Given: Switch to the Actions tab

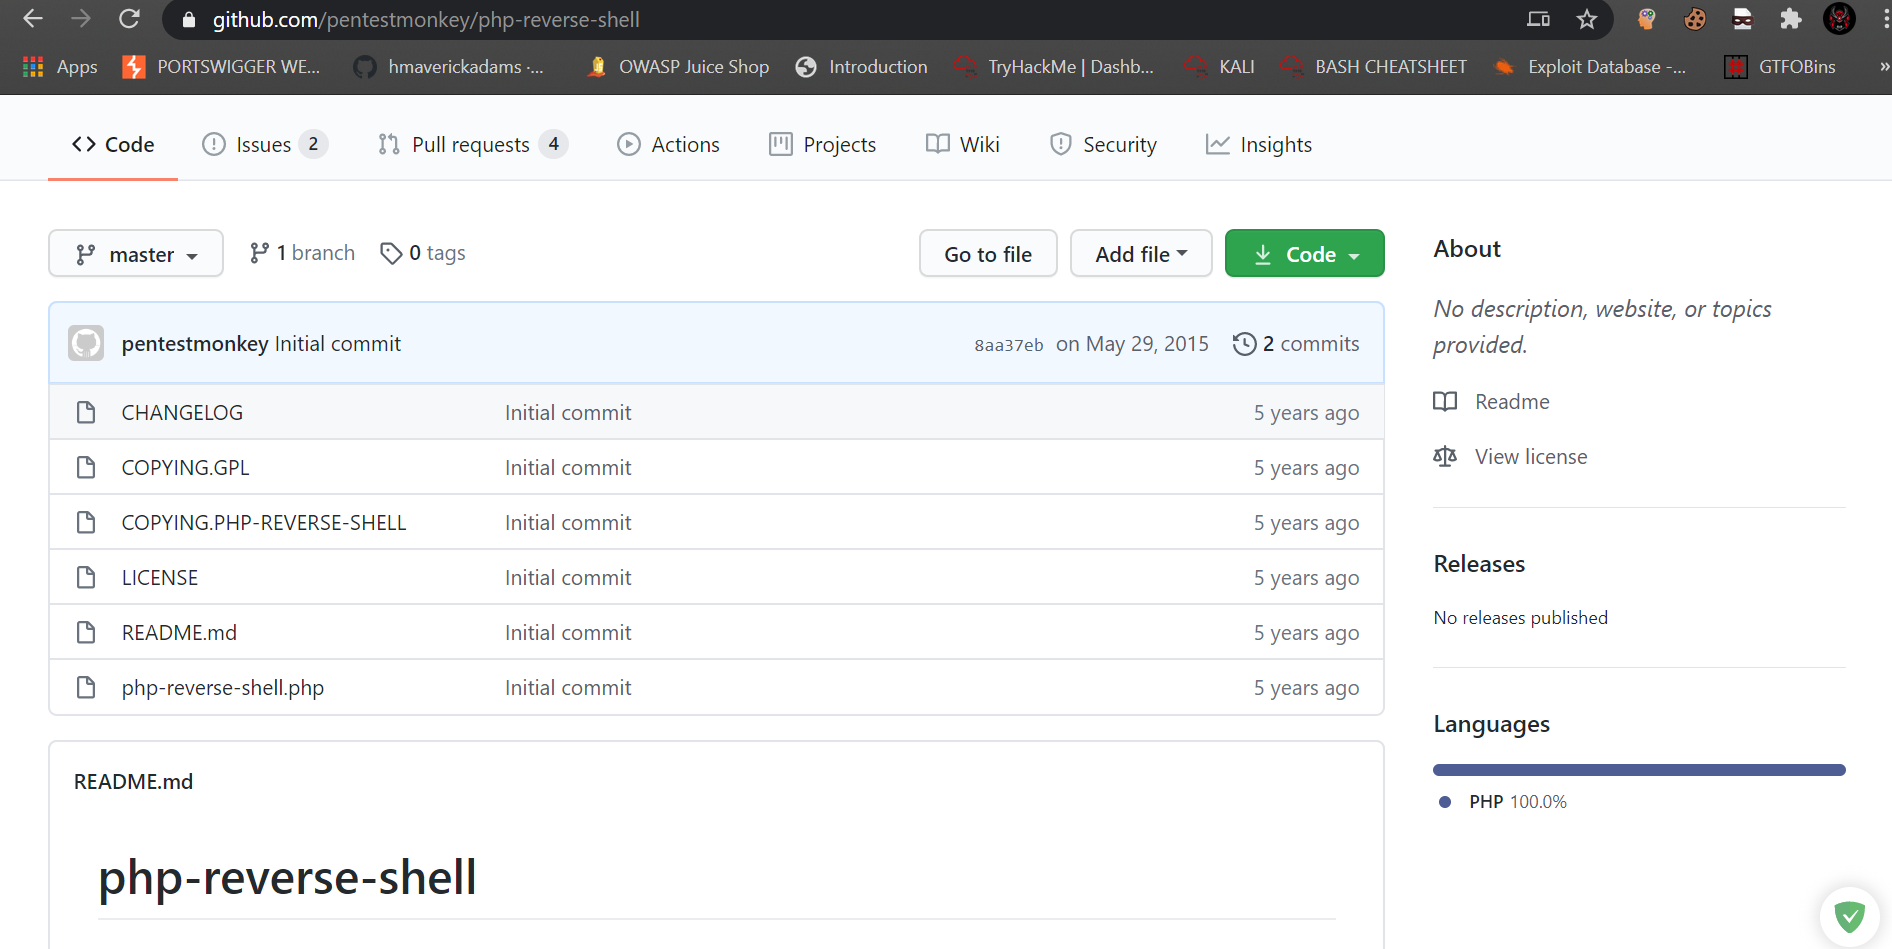Looking at the screenshot, I should click(668, 145).
